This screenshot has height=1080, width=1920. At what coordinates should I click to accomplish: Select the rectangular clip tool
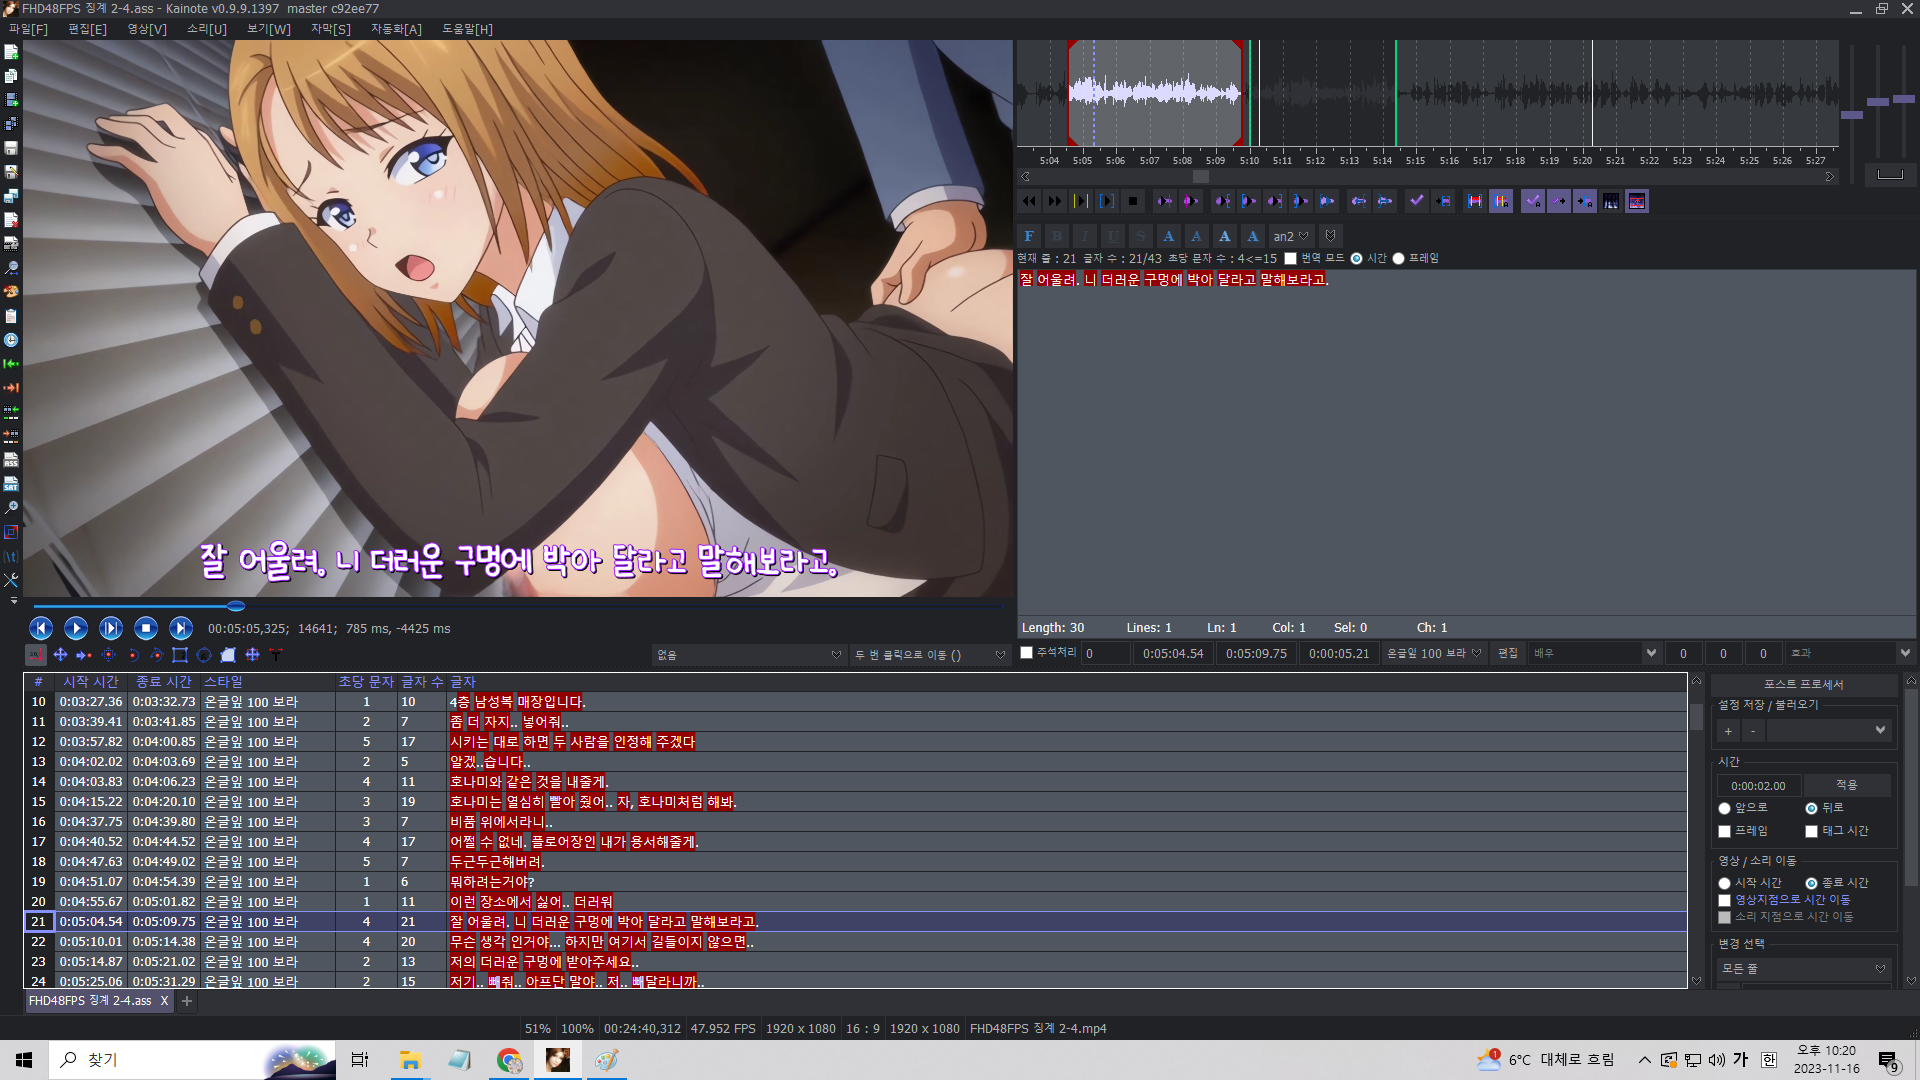click(180, 655)
